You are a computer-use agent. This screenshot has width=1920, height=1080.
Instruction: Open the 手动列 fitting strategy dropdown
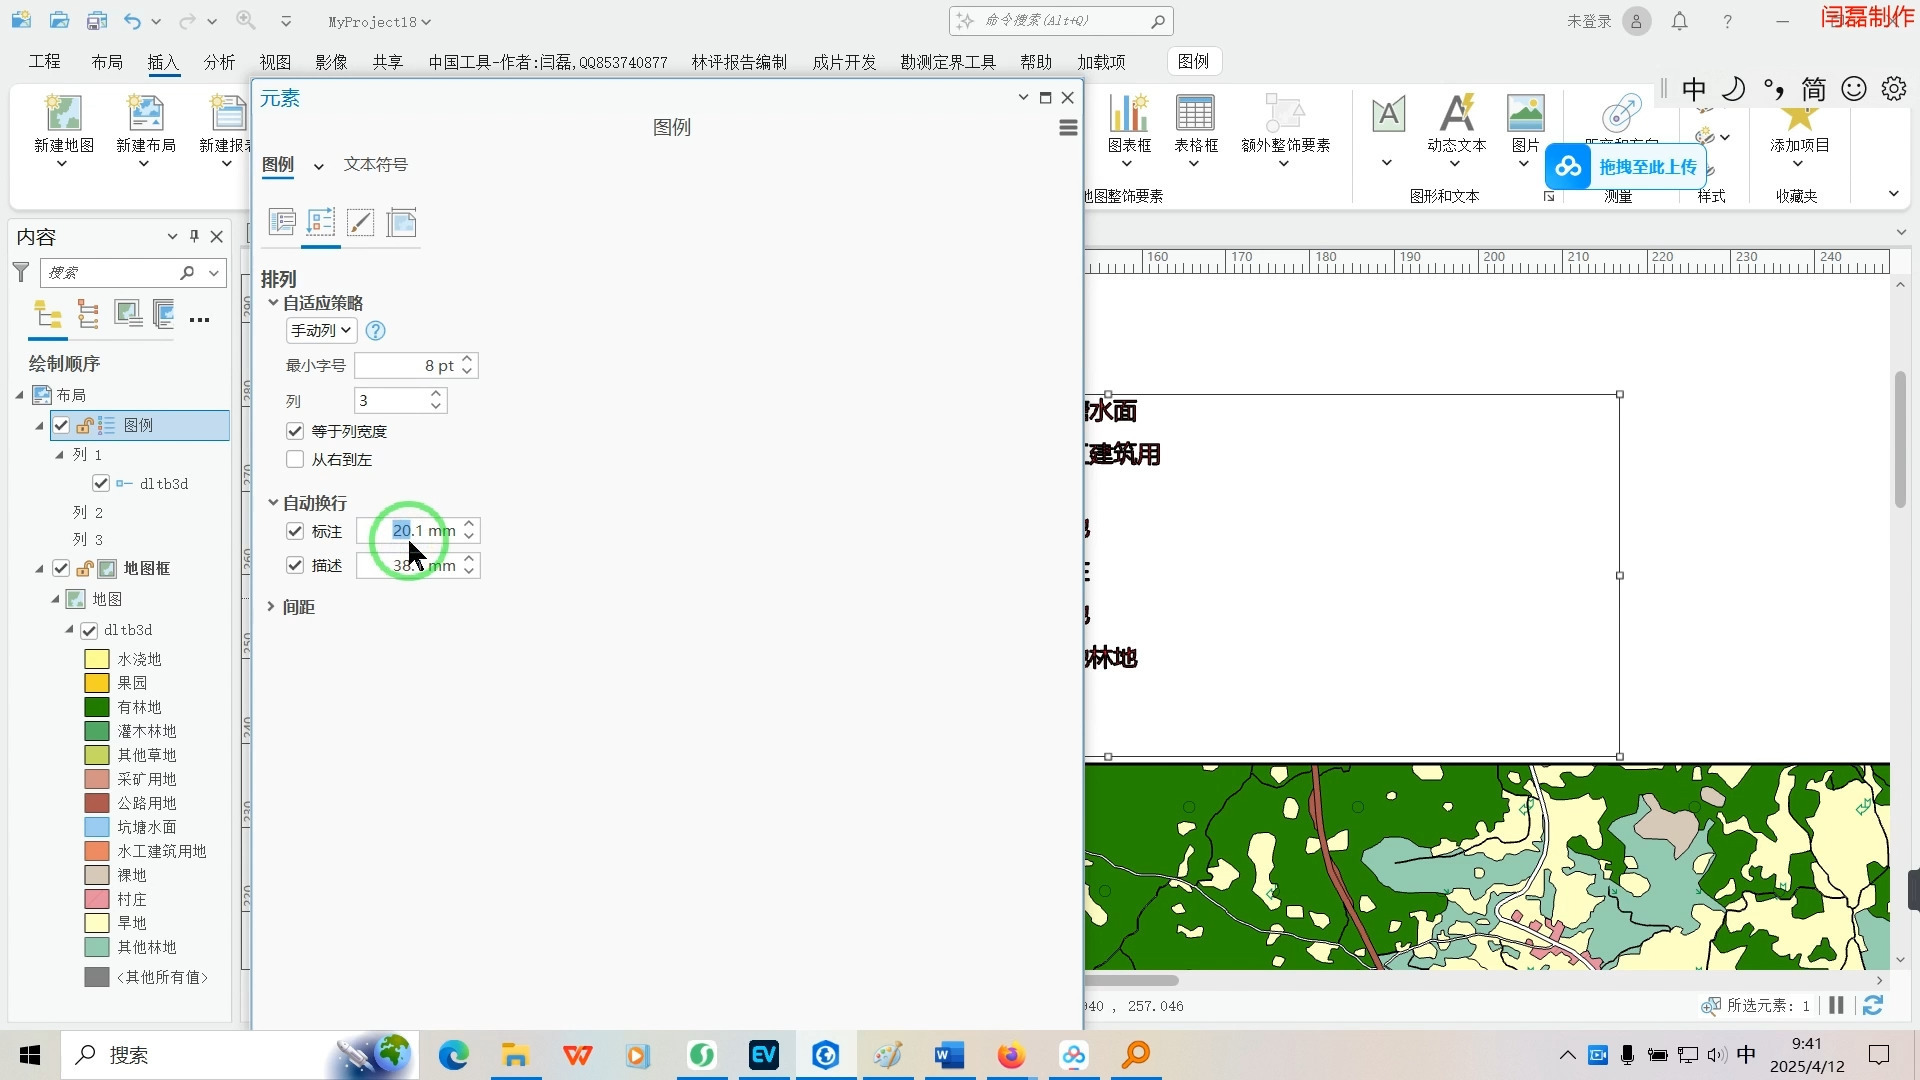[320, 330]
